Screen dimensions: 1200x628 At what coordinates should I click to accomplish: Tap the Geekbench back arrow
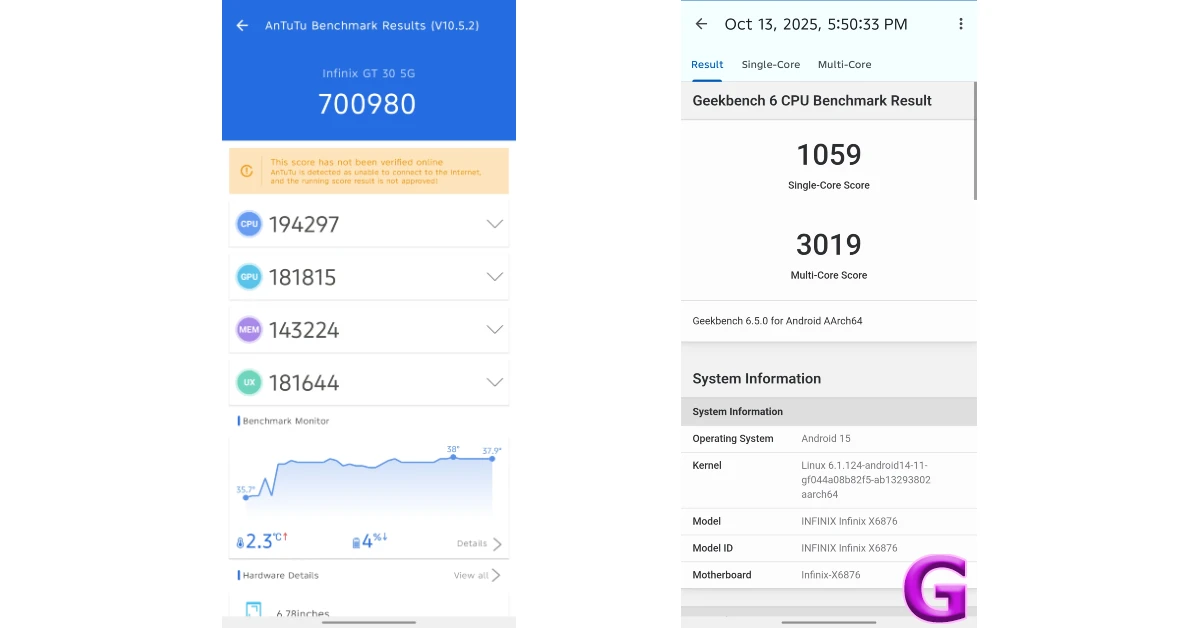[701, 24]
